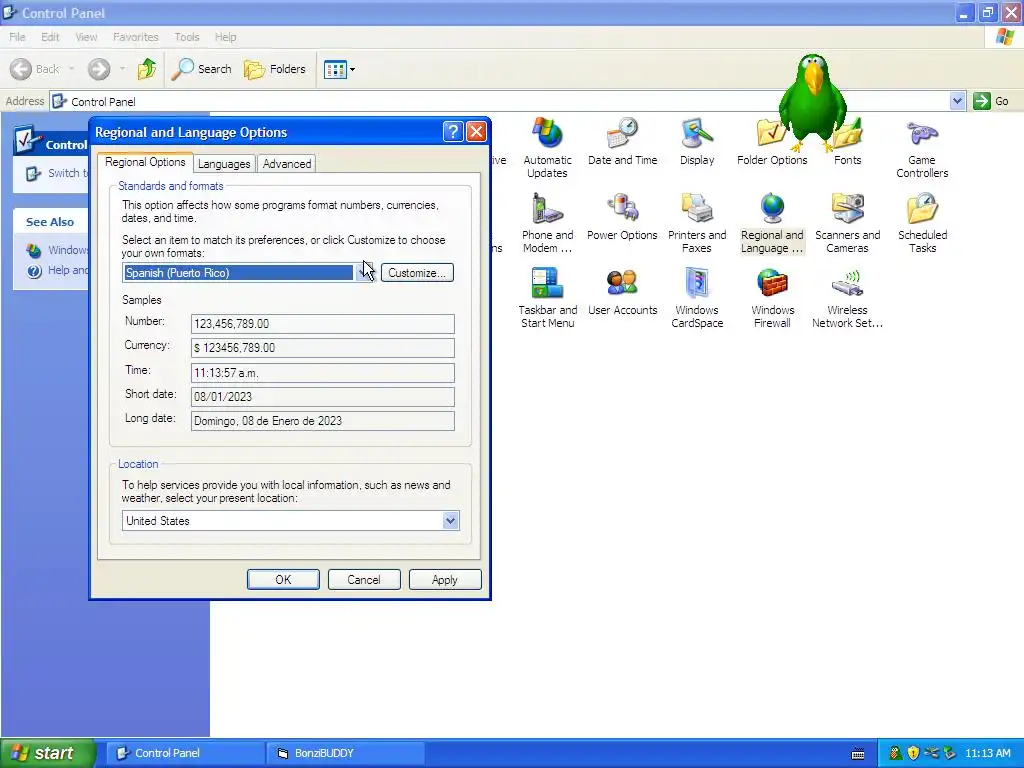
Task: Open the Tools menu
Action: click(x=187, y=37)
